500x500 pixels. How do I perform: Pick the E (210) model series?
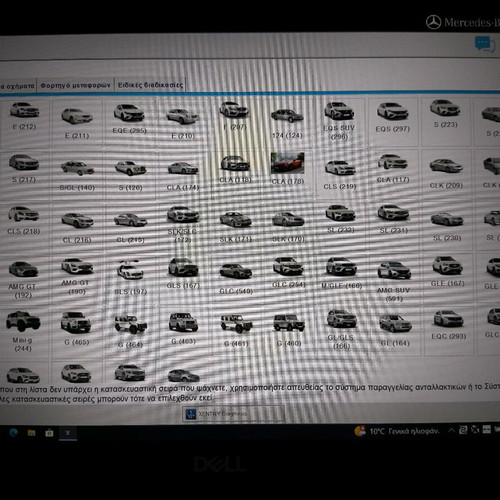(x=183, y=123)
